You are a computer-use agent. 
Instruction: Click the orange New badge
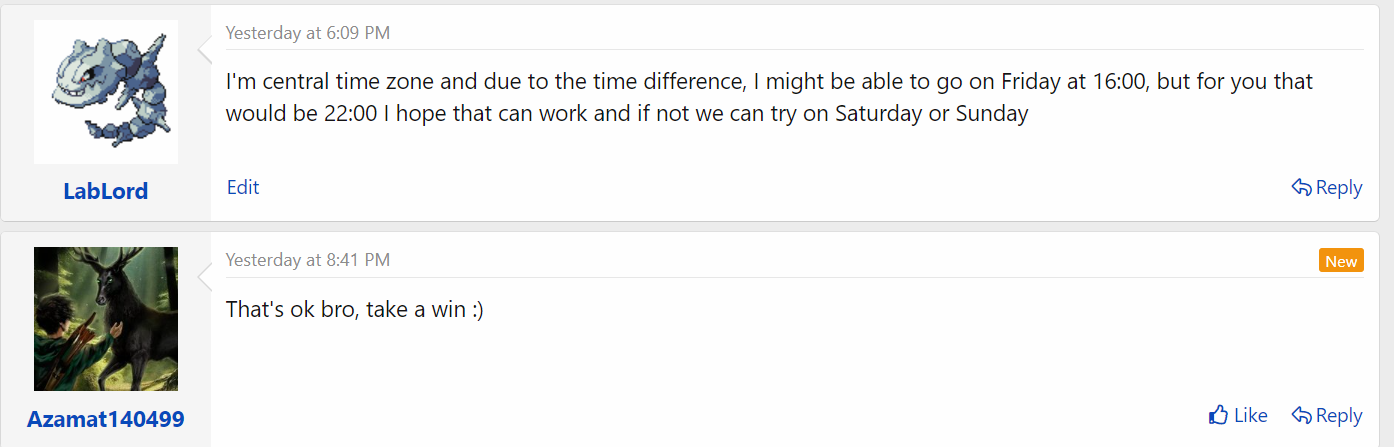point(1341,261)
